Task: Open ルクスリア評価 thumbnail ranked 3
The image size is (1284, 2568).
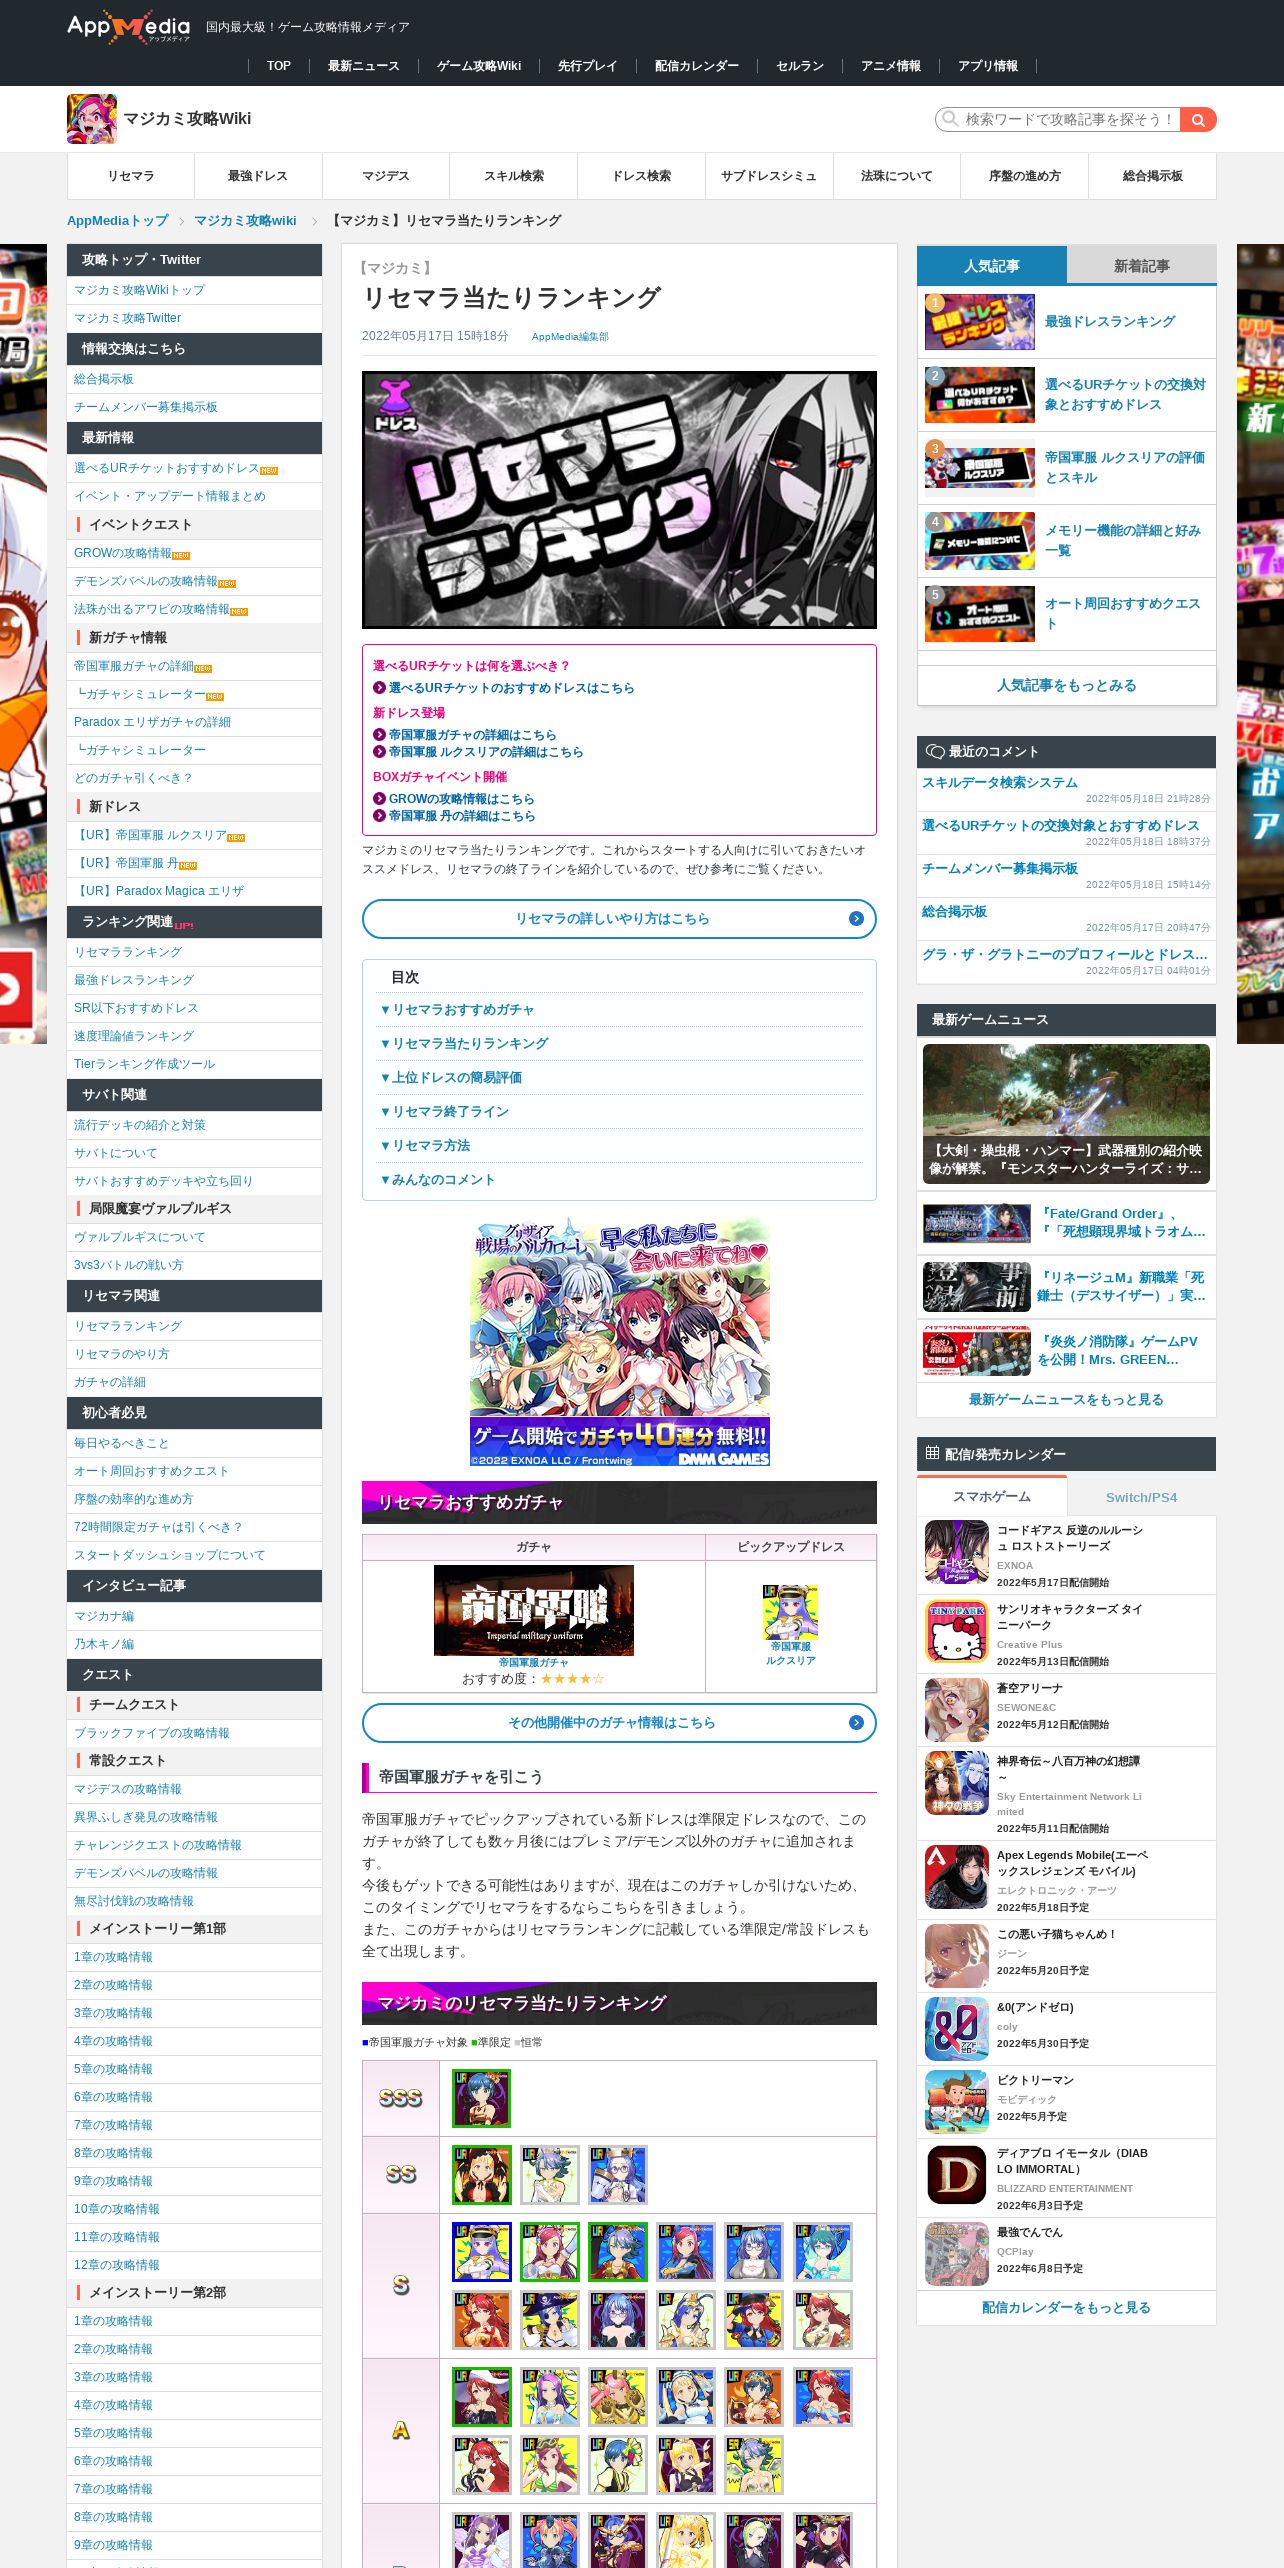Action: (x=980, y=468)
